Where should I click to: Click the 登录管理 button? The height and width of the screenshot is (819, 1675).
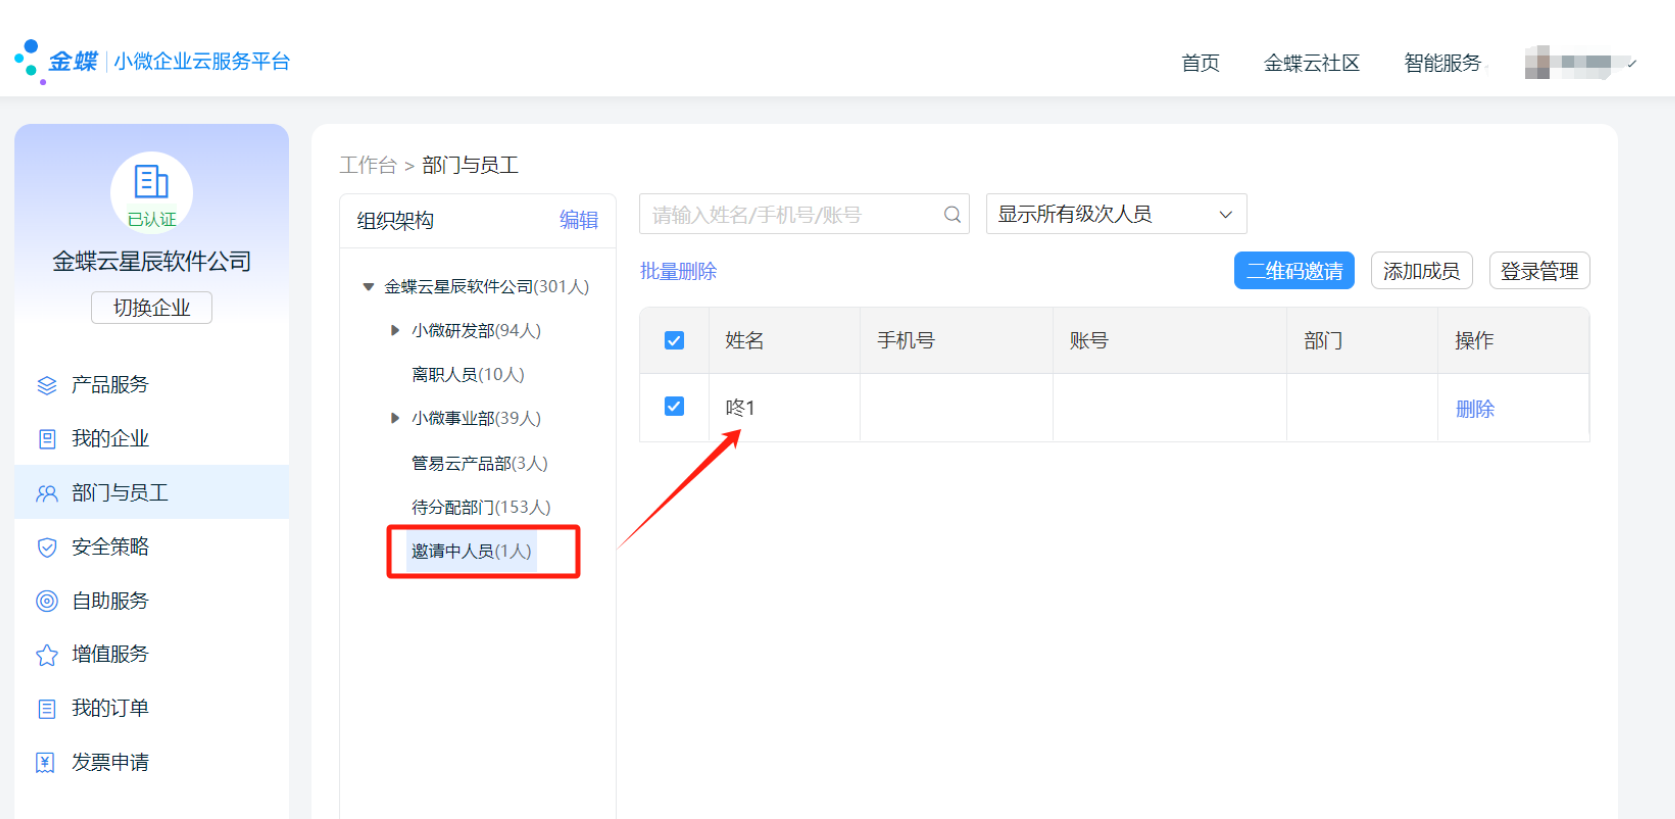tap(1539, 271)
